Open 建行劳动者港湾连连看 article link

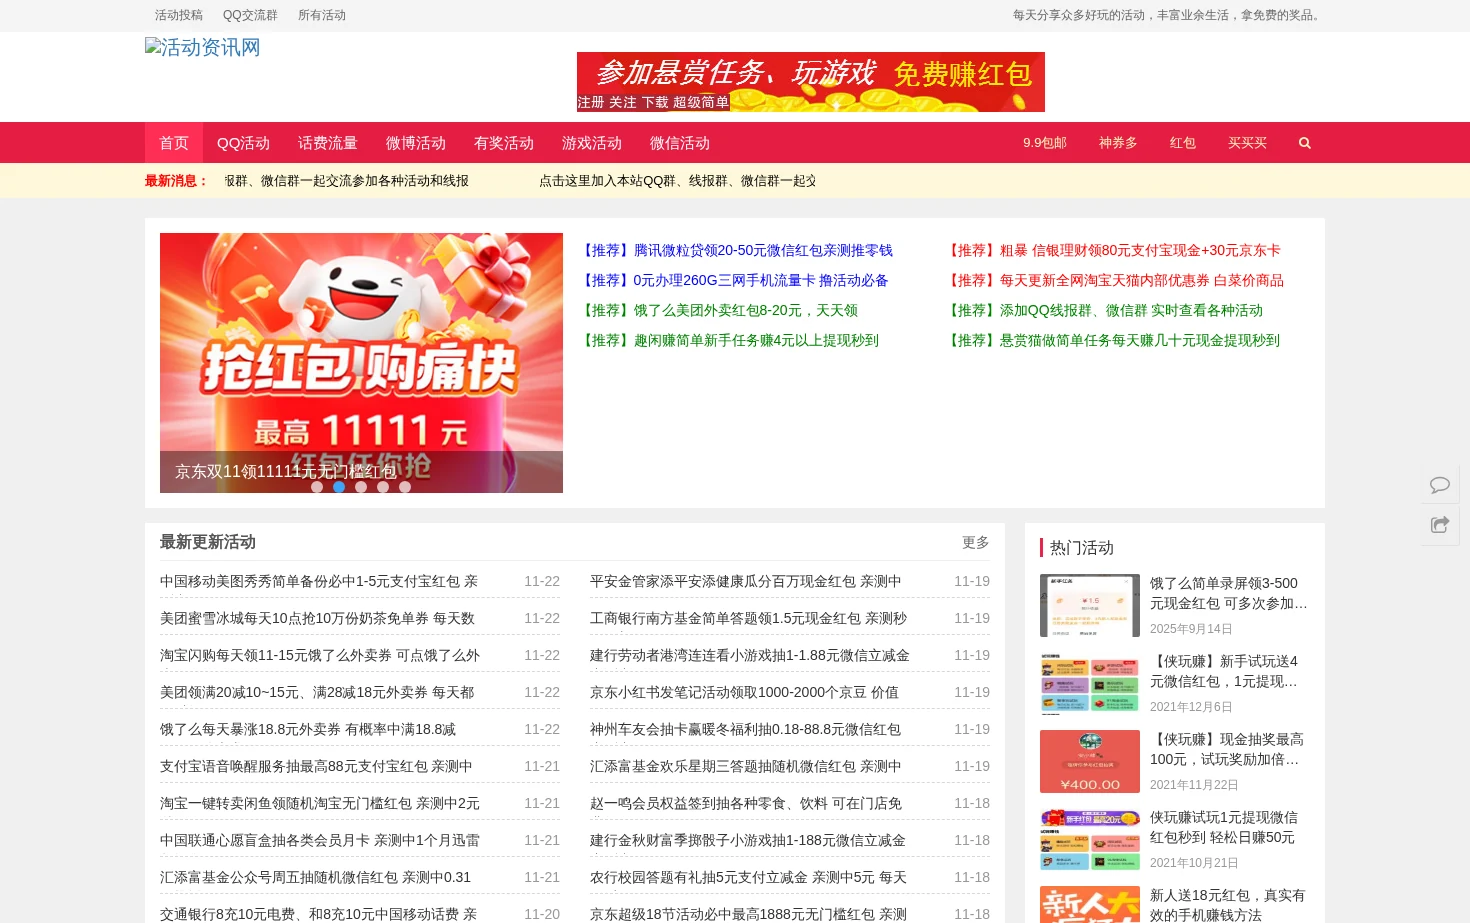click(750, 655)
